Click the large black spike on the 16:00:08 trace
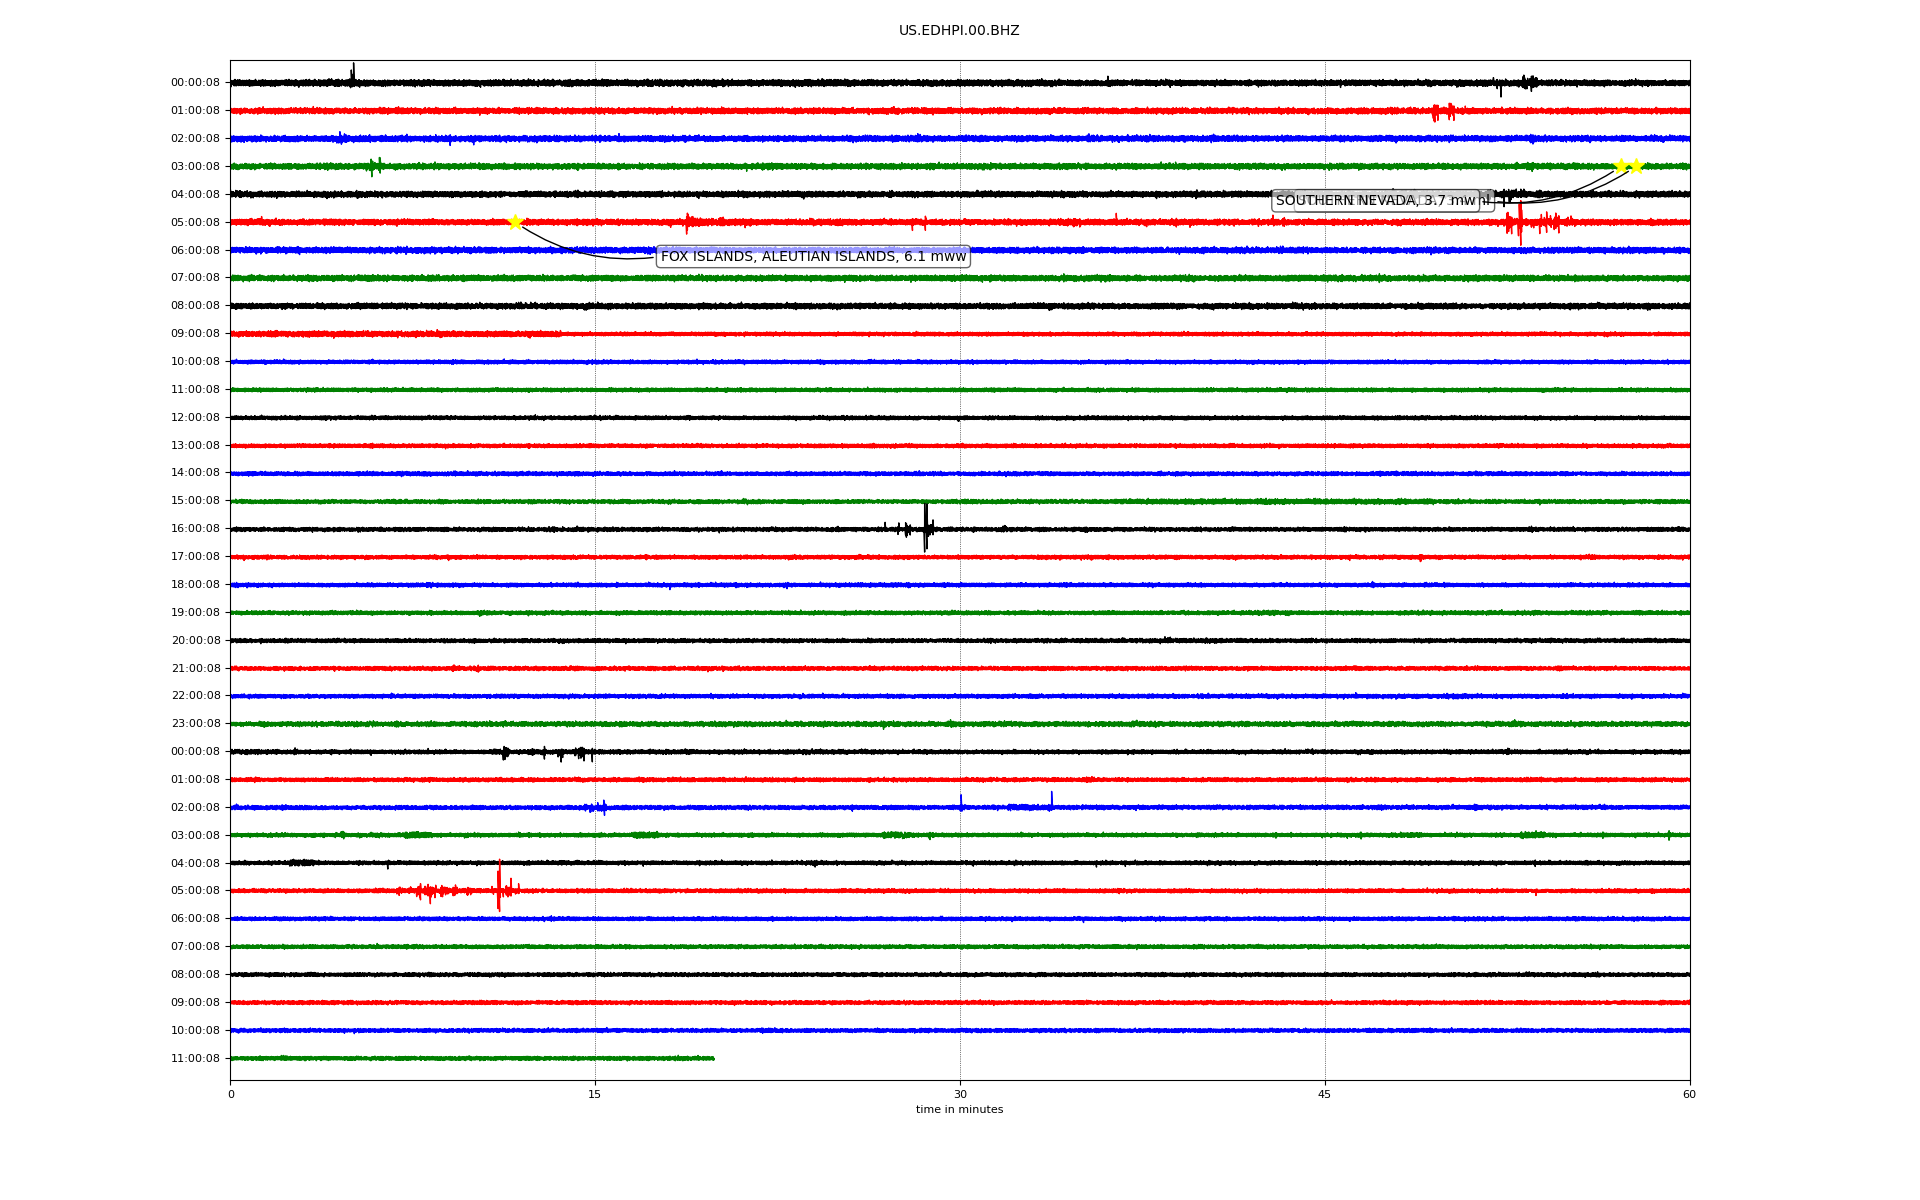Image resolution: width=1920 pixels, height=1200 pixels. pos(926,527)
